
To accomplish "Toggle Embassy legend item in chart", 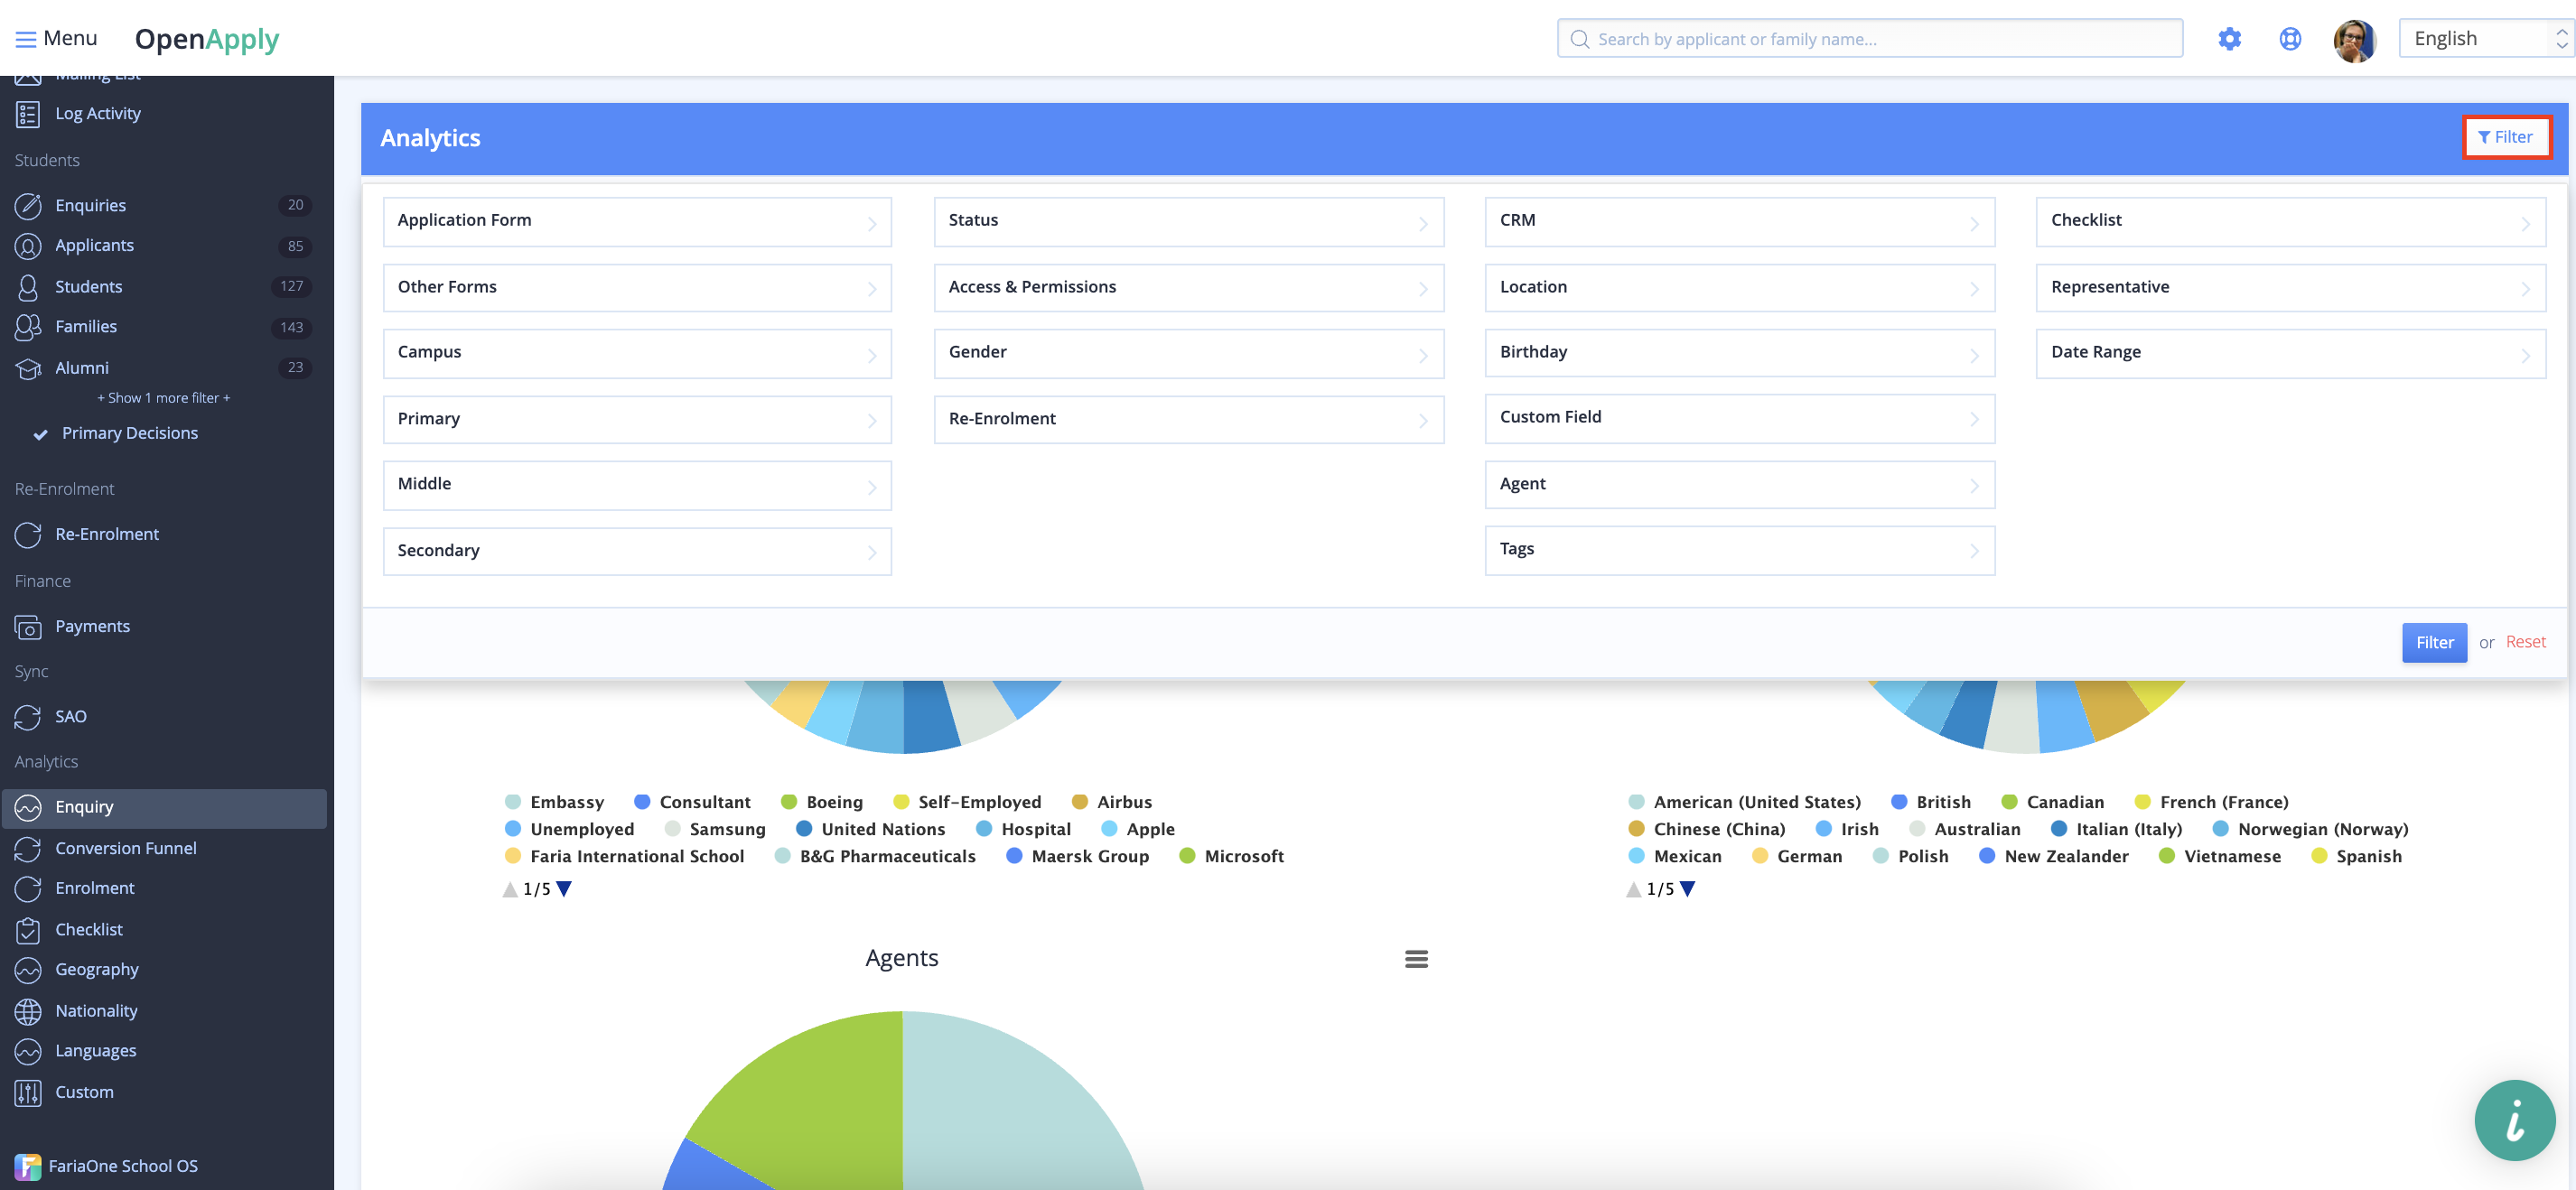I will (555, 802).
